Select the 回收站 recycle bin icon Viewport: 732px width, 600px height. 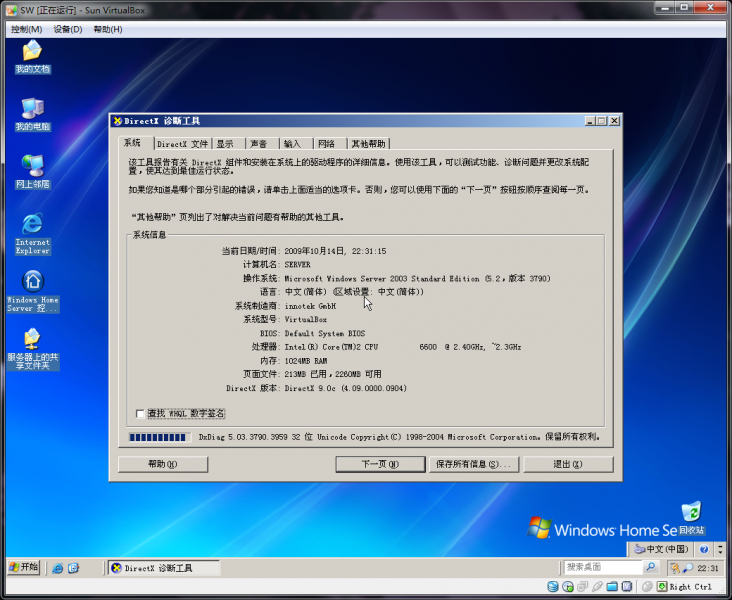691,518
